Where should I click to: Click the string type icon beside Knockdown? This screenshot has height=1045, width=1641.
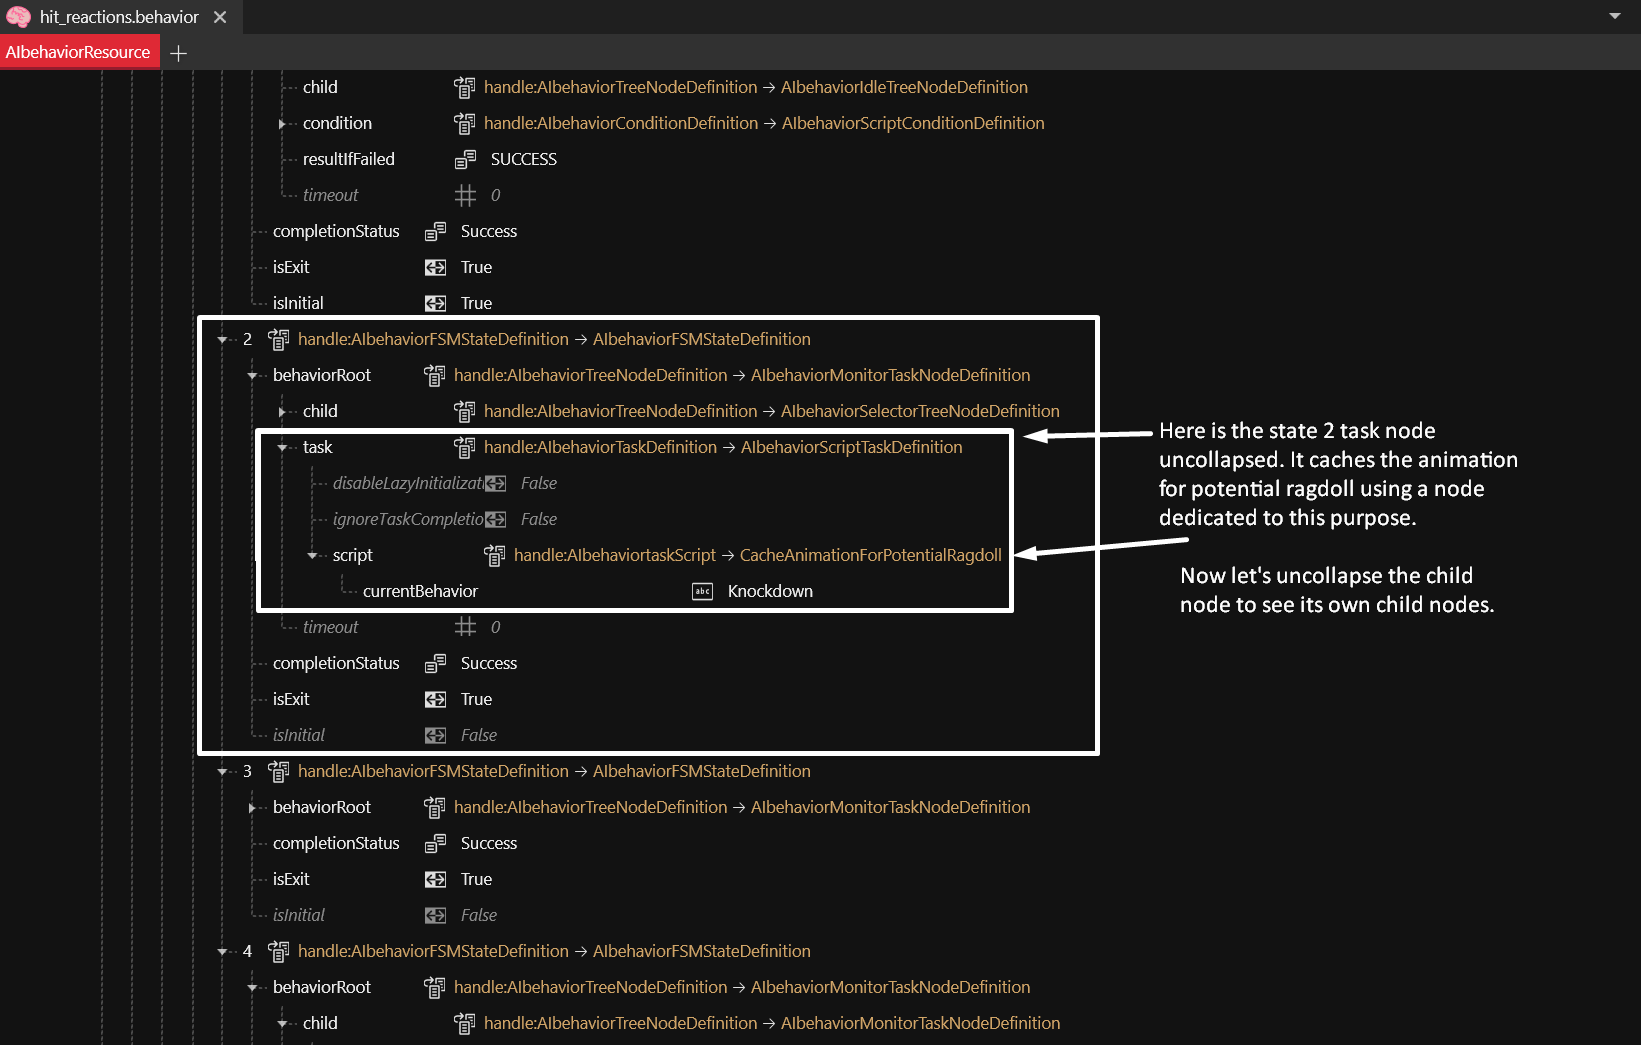point(702,592)
